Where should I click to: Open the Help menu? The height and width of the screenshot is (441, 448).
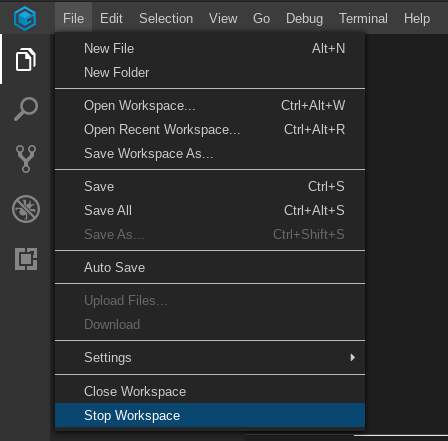417,18
